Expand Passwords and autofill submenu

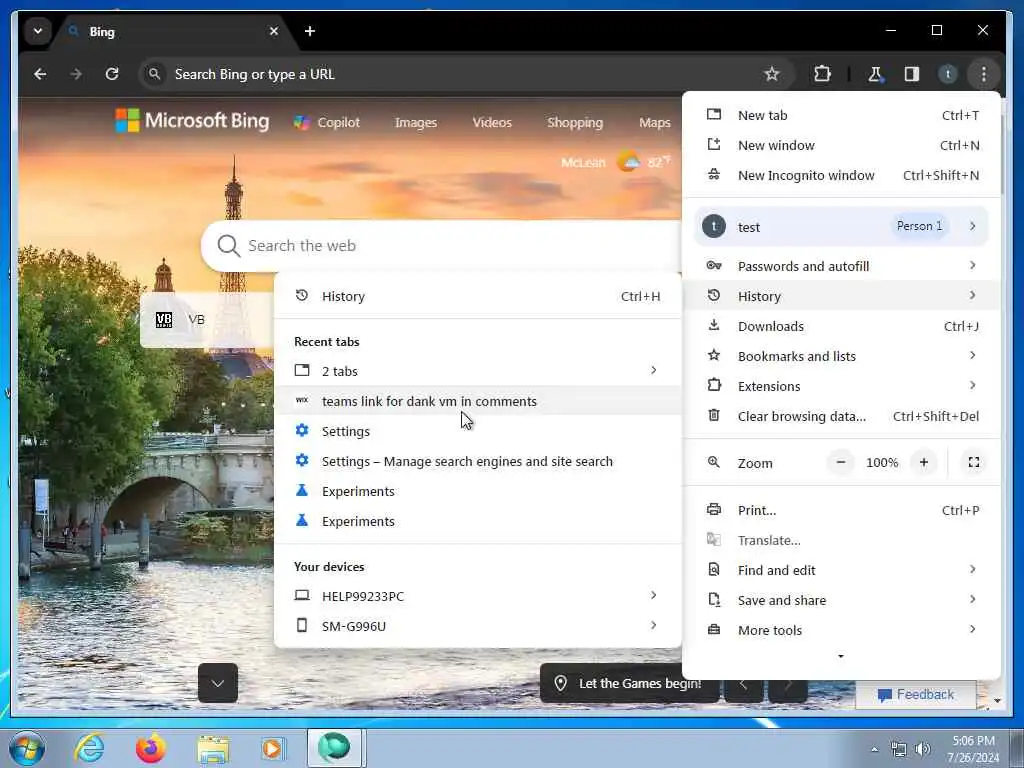click(841, 266)
